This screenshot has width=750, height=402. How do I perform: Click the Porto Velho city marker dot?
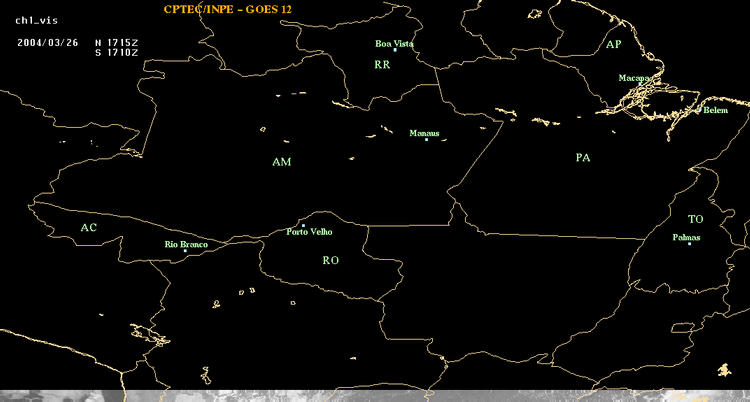pyautogui.click(x=303, y=225)
